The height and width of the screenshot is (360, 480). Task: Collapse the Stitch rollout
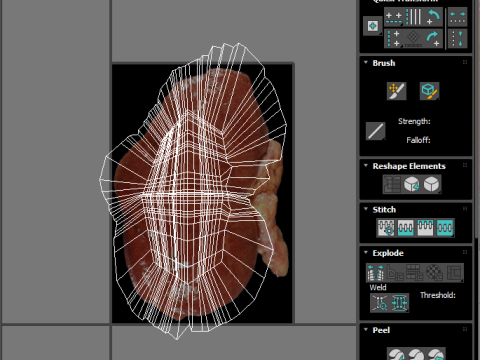click(x=366, y=209)
